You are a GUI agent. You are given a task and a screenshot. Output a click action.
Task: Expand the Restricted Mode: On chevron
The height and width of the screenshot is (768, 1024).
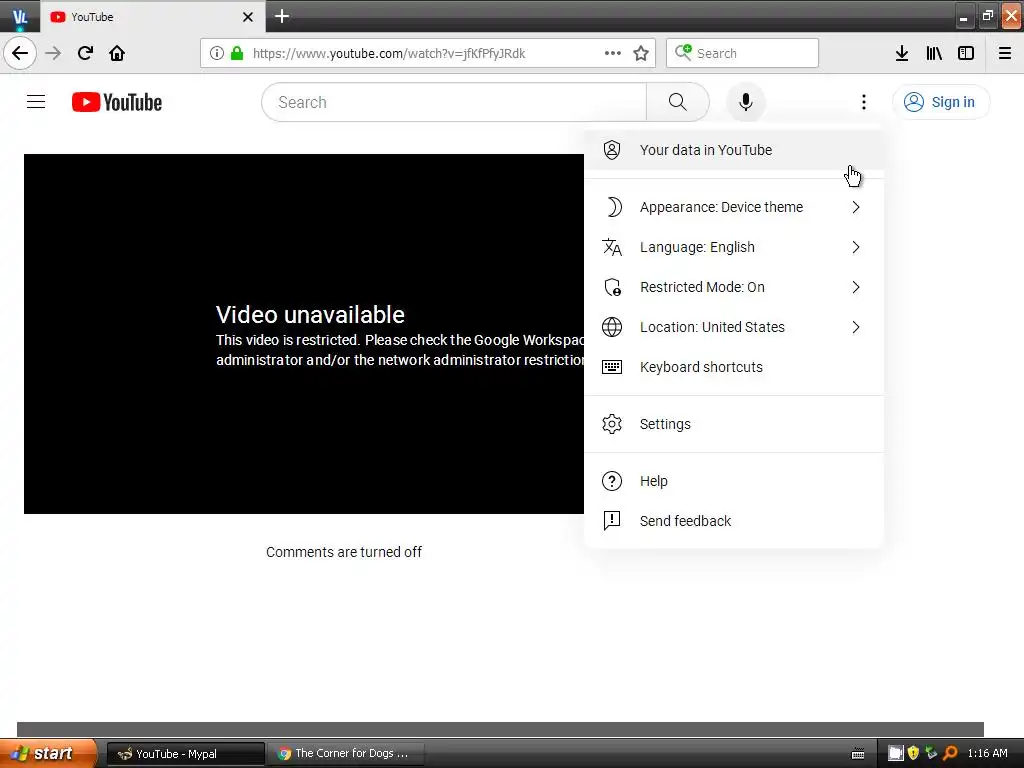tap(856, 287)
